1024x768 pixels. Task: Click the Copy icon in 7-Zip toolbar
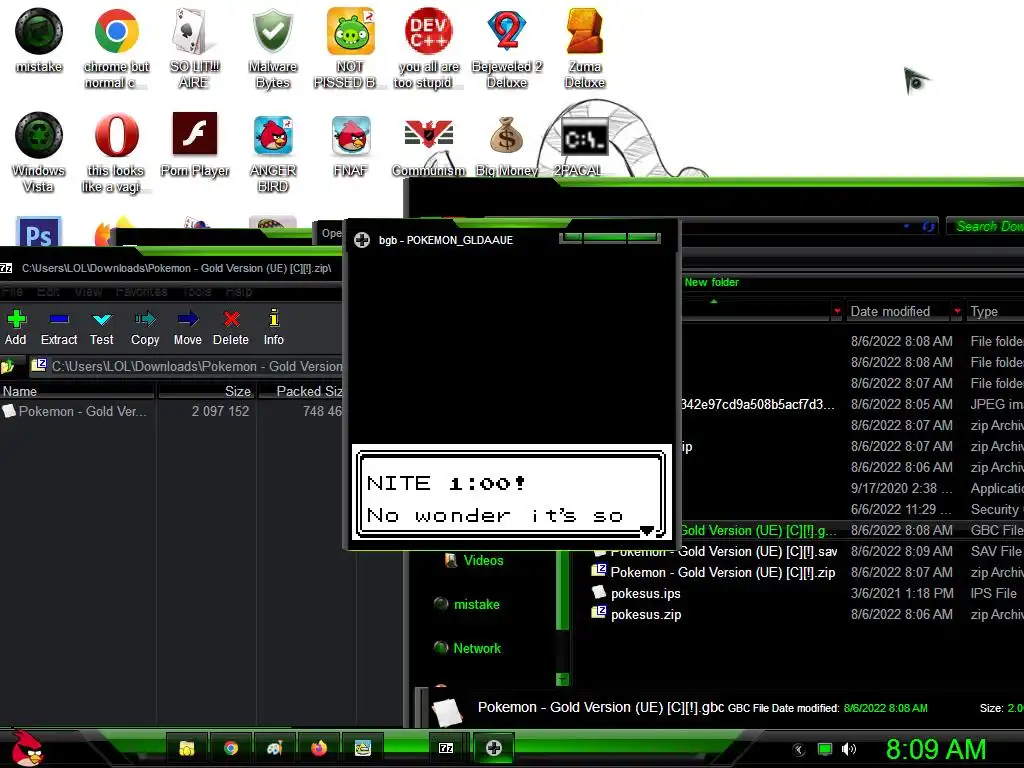point(145,327)
